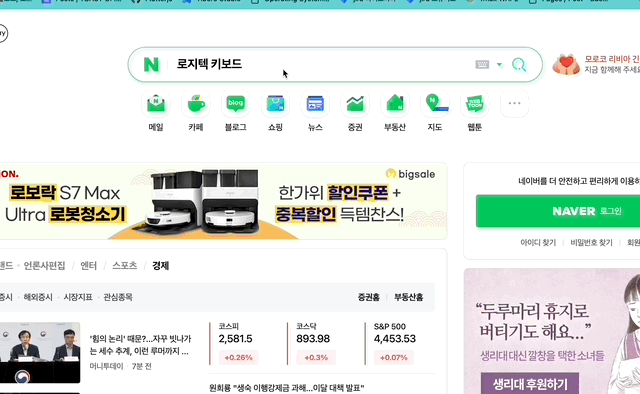Expand the search autocomplete dropdown arrow

[x=499, y=65]
